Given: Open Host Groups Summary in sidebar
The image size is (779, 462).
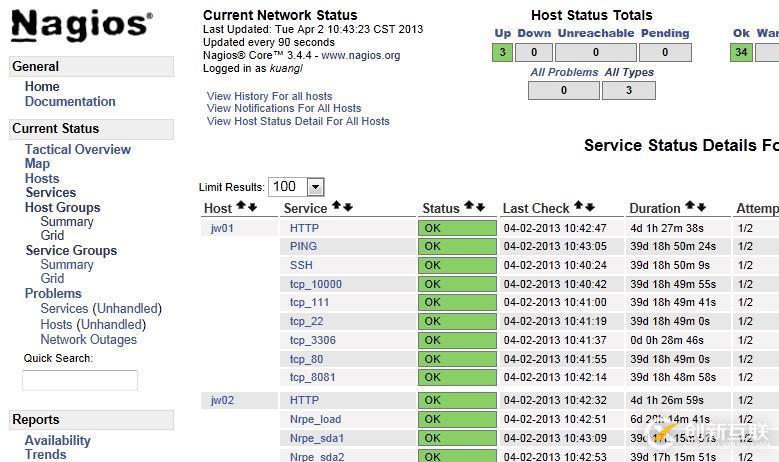Looking at the screenshot, I should [x=67, y=222].
